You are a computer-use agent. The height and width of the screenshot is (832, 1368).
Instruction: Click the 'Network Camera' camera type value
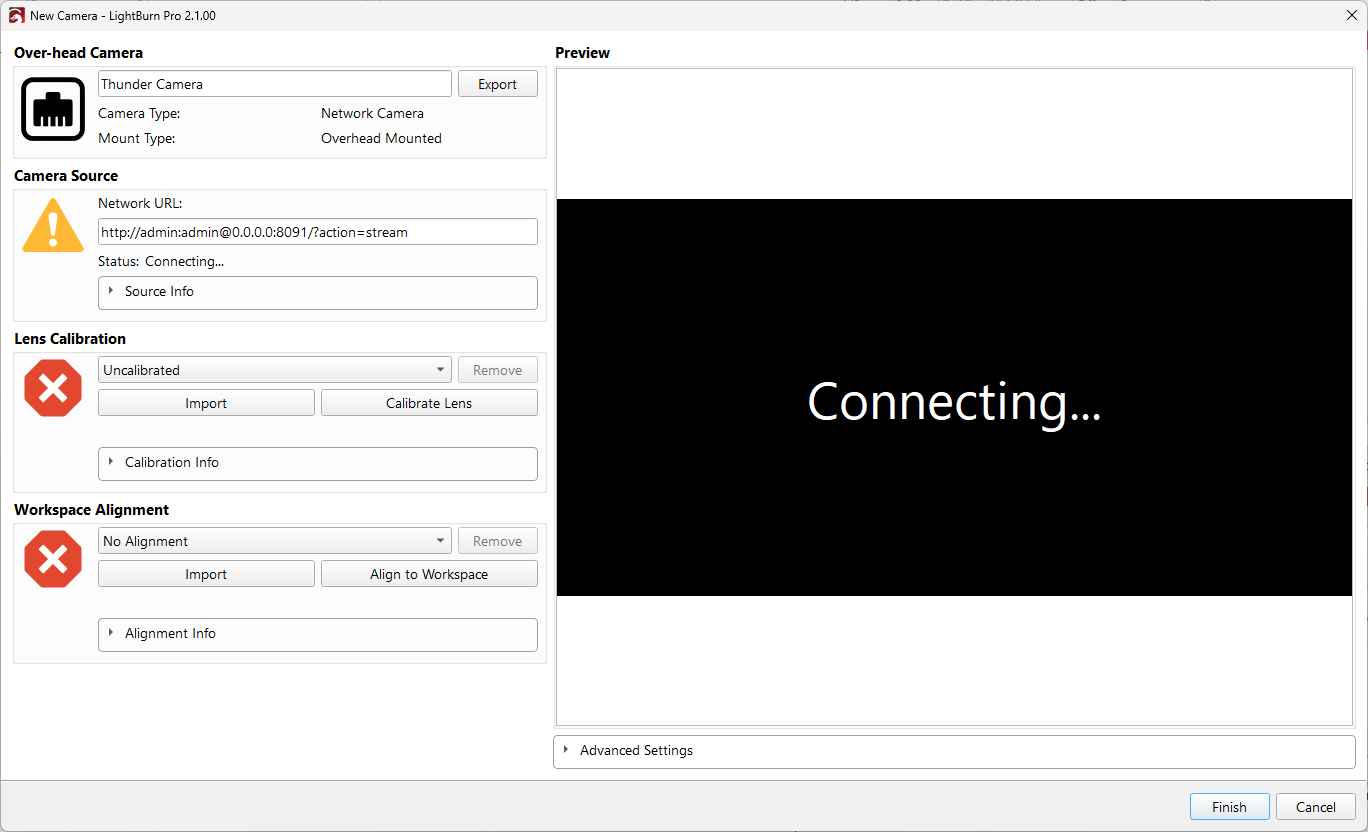[372, 114]
